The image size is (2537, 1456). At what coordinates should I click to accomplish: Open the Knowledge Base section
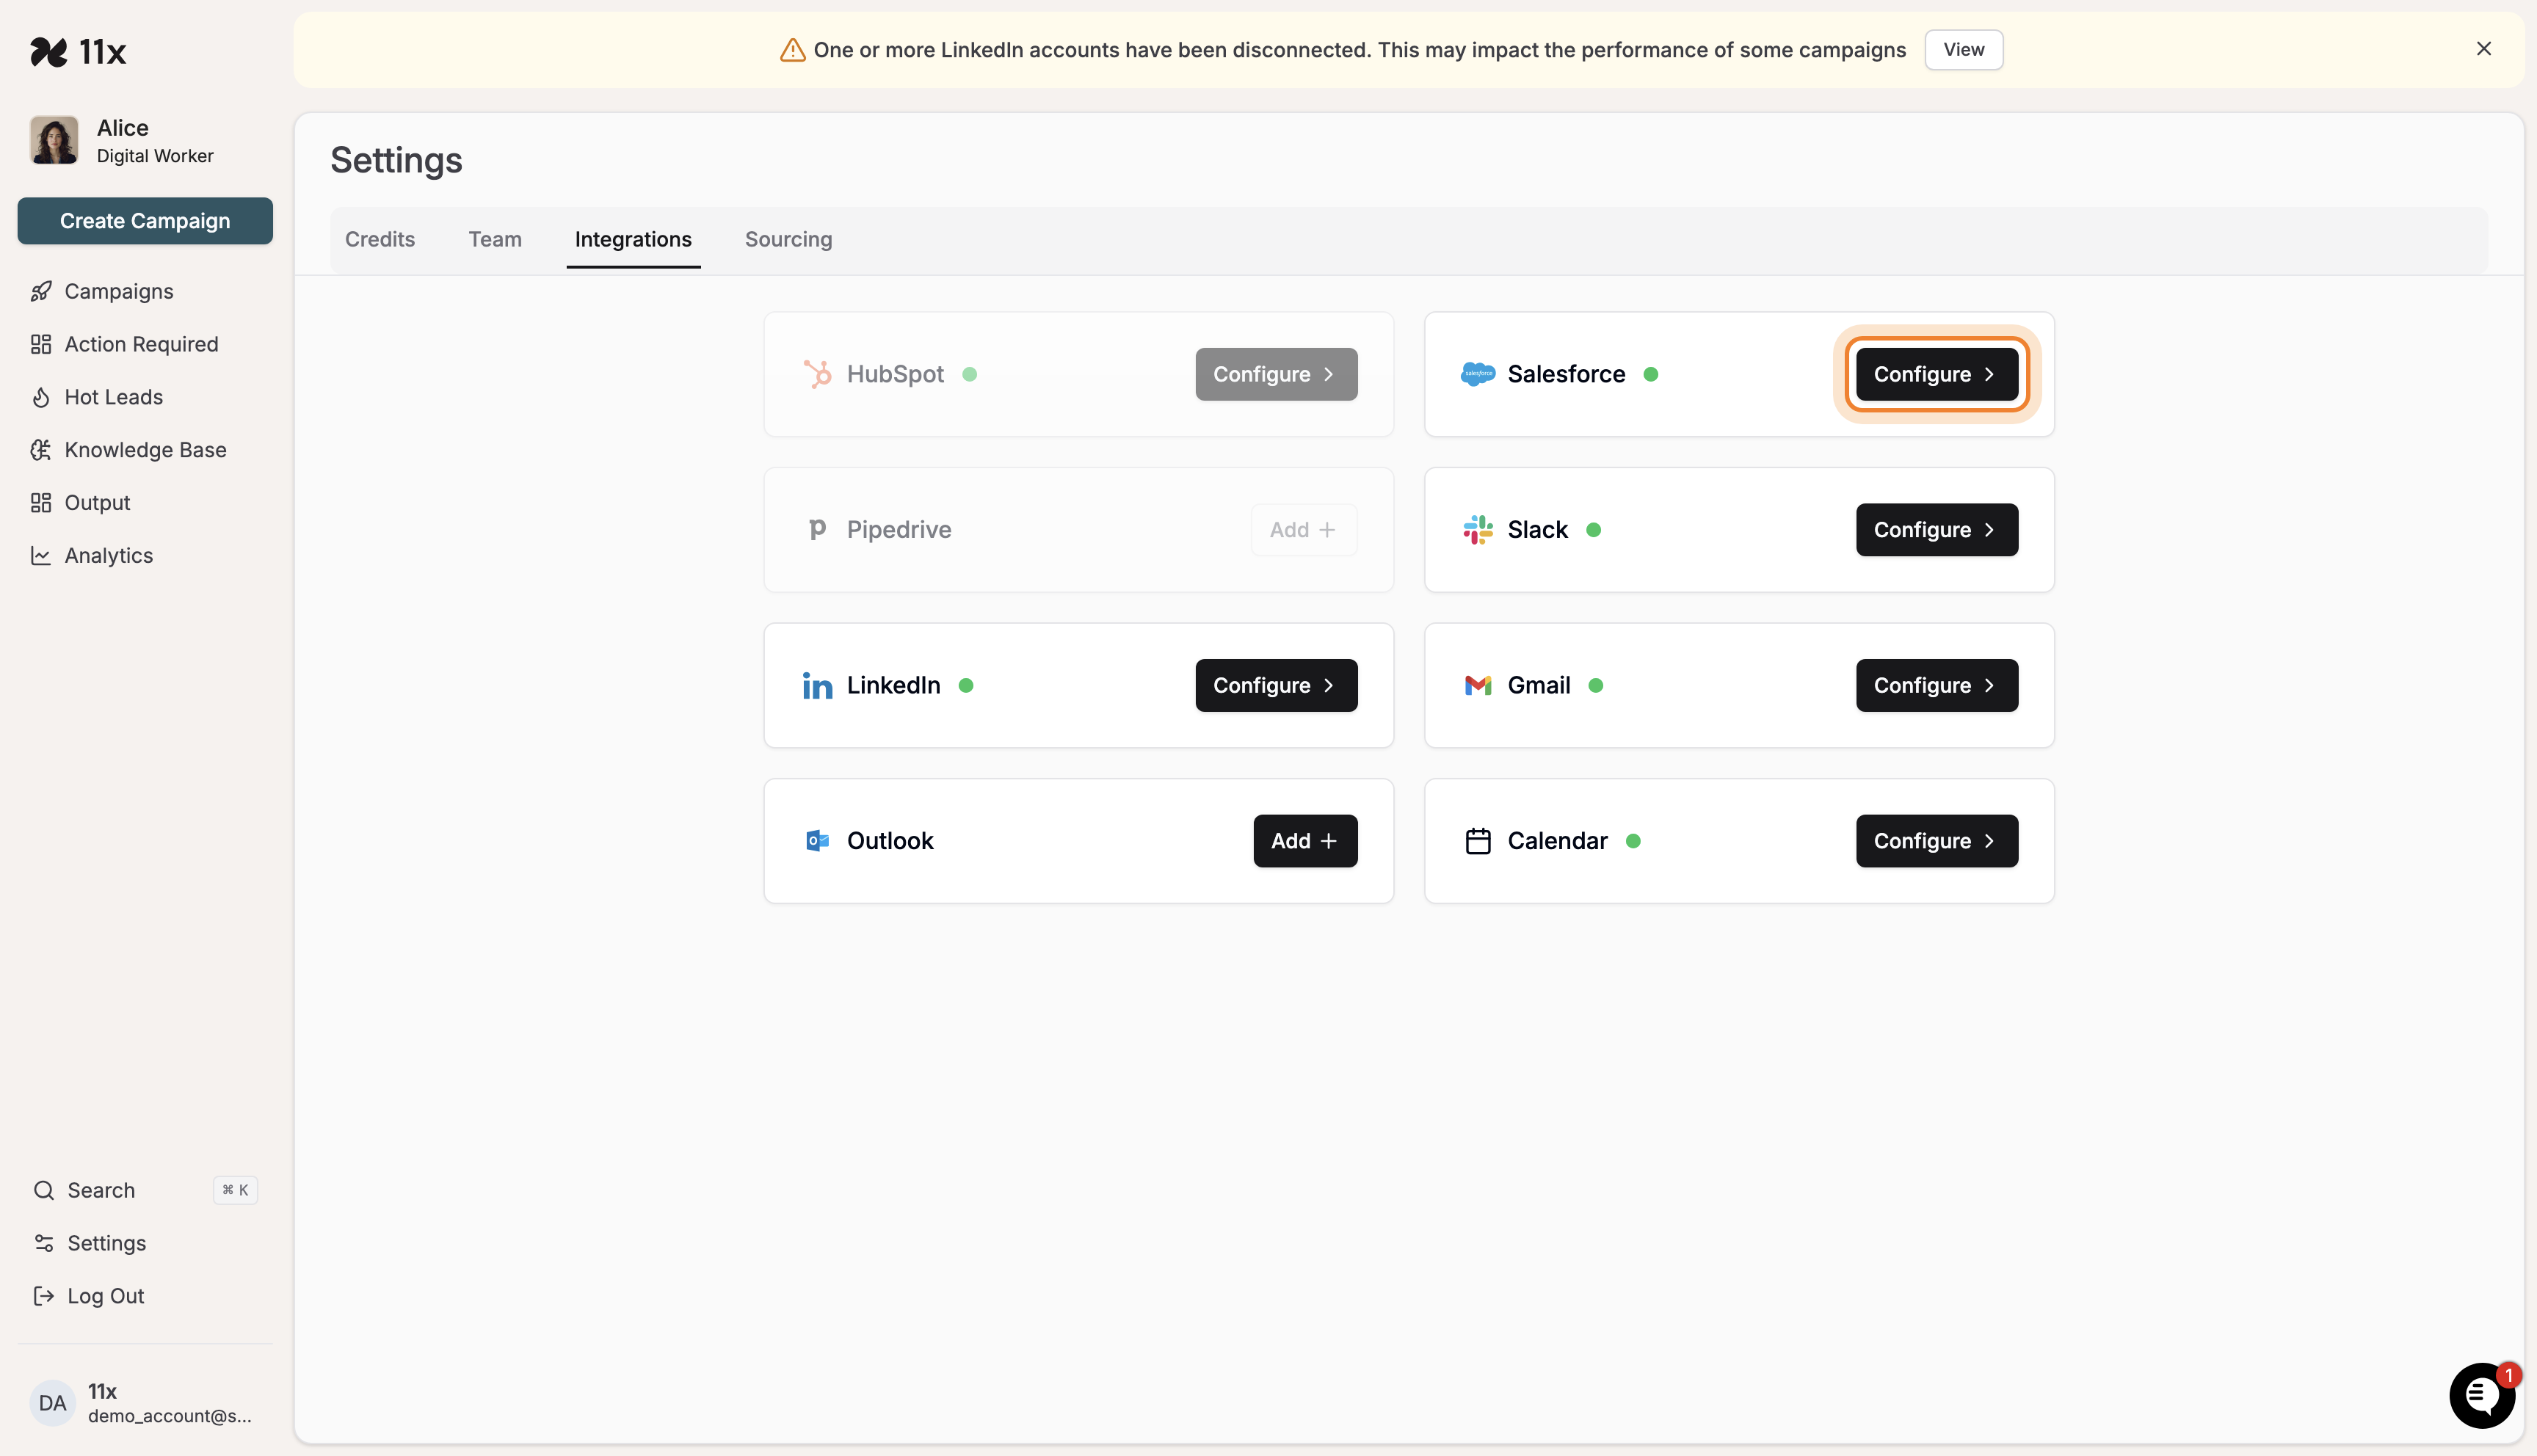click(x=145, y=450)
